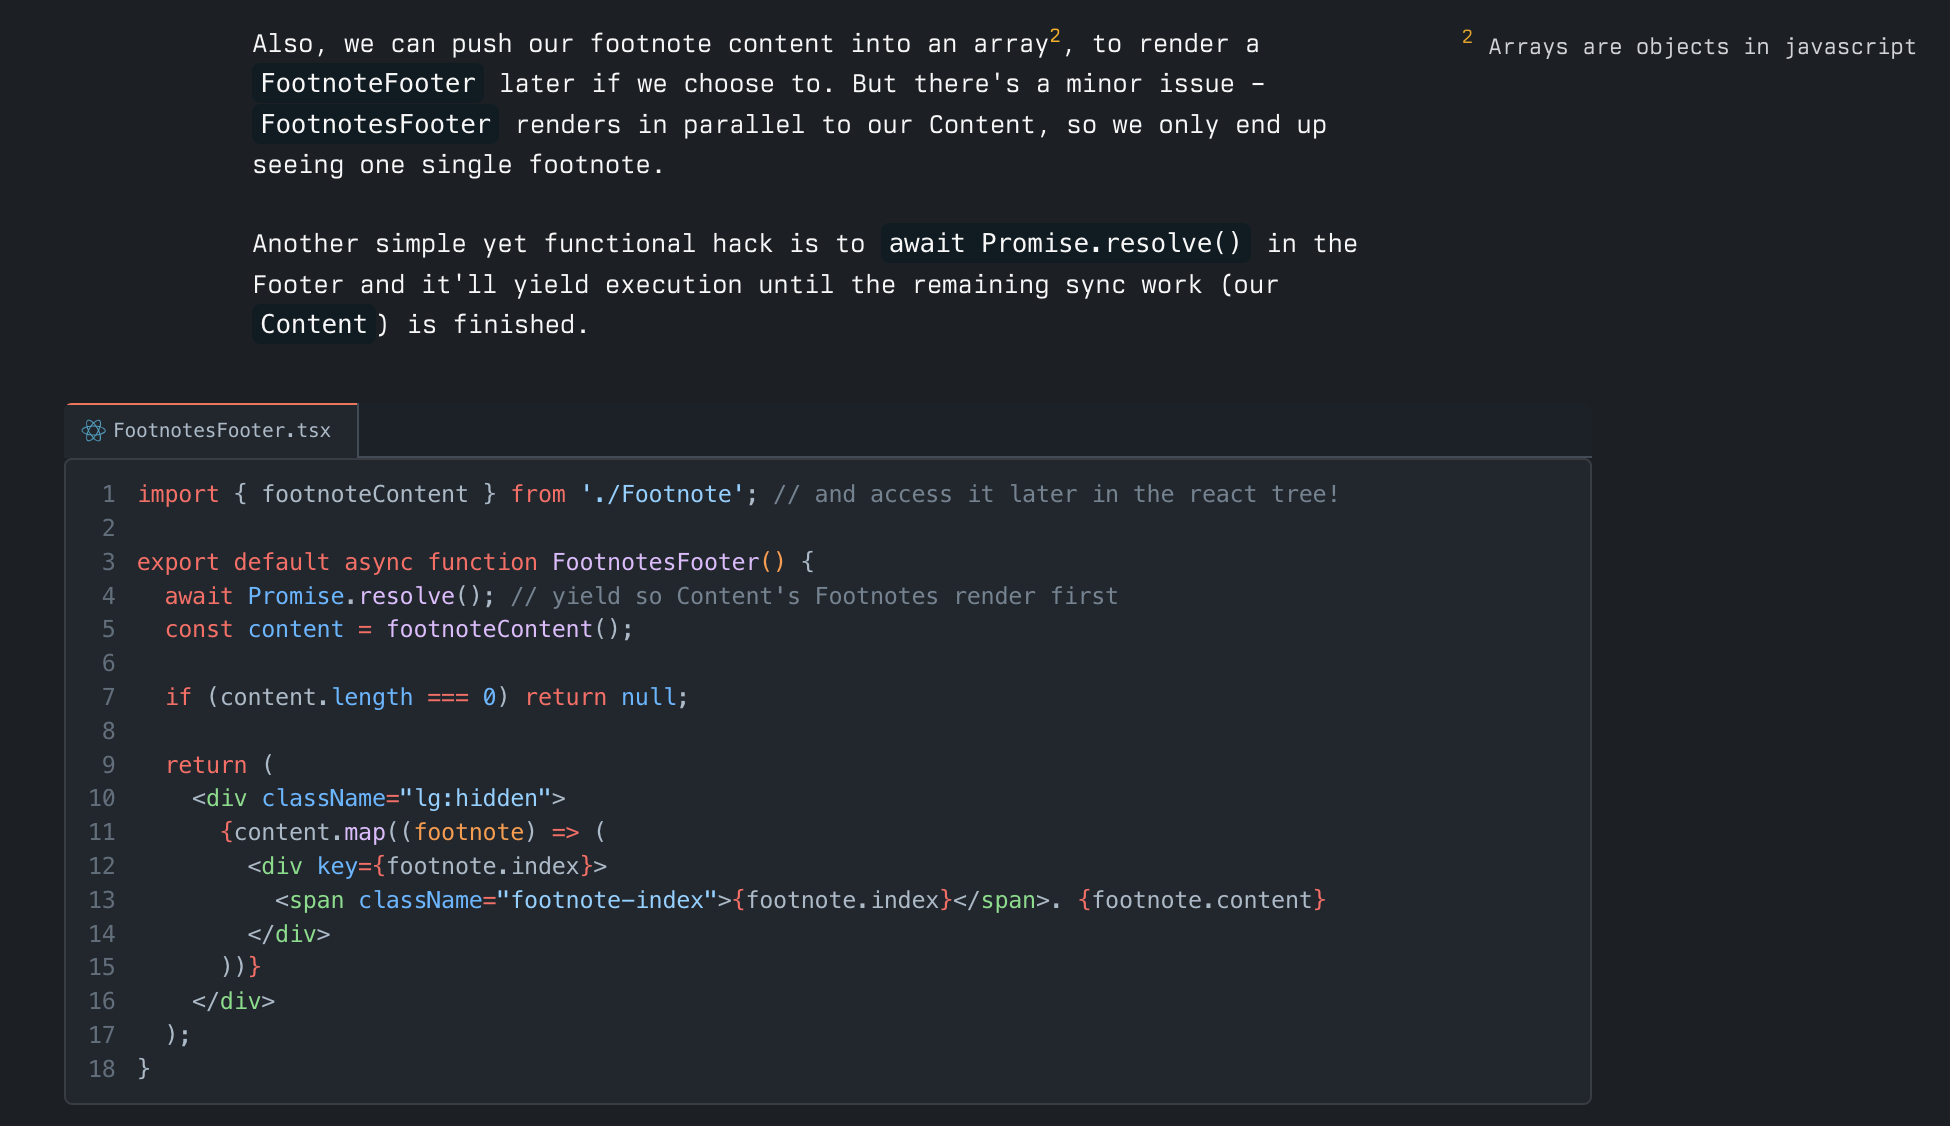Screen dimensions: 1950x1126
Task: Click the "lg:hidden" className string
Action: point(475,798)
